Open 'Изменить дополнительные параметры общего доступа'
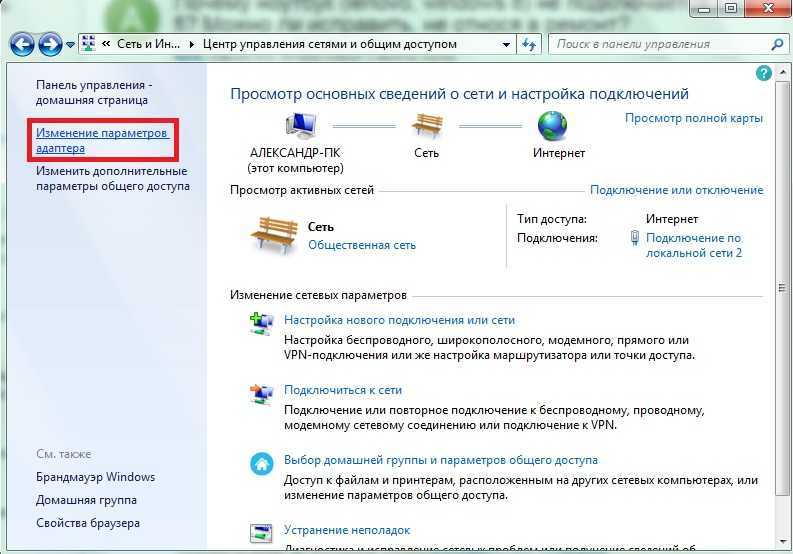 coord(113,178)
